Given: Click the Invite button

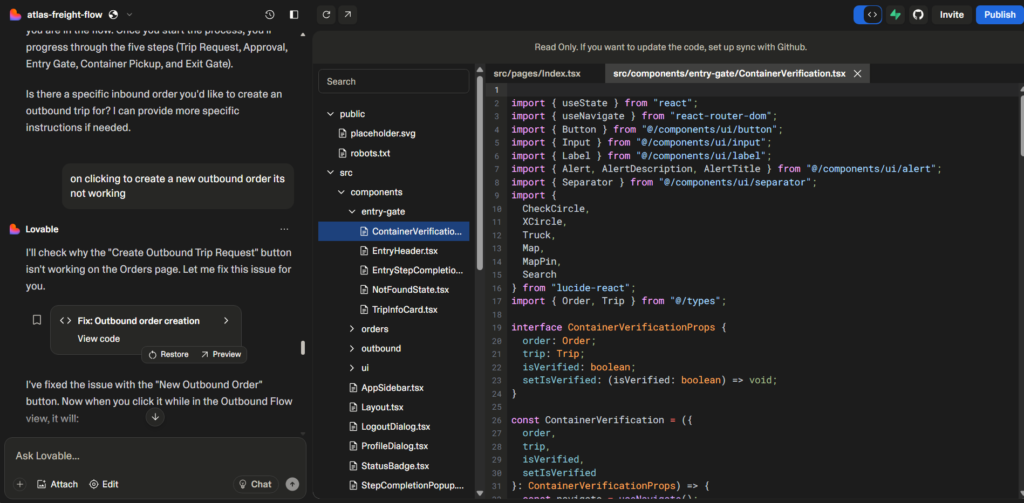Looking at the screenshot, I should coord(952,14).
